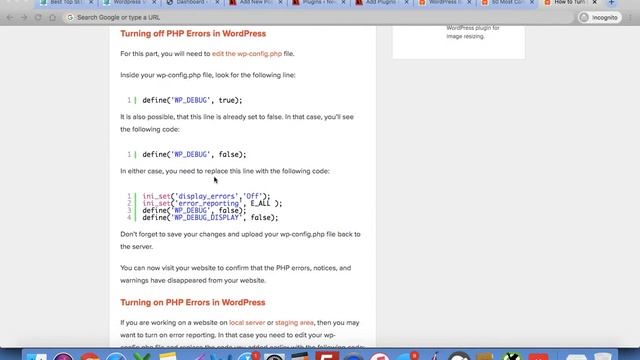Viewport: 640px width, 360px height.
Task: Click the ini_set('error_reporting', E_ALL ); code line
Action: 212,203
